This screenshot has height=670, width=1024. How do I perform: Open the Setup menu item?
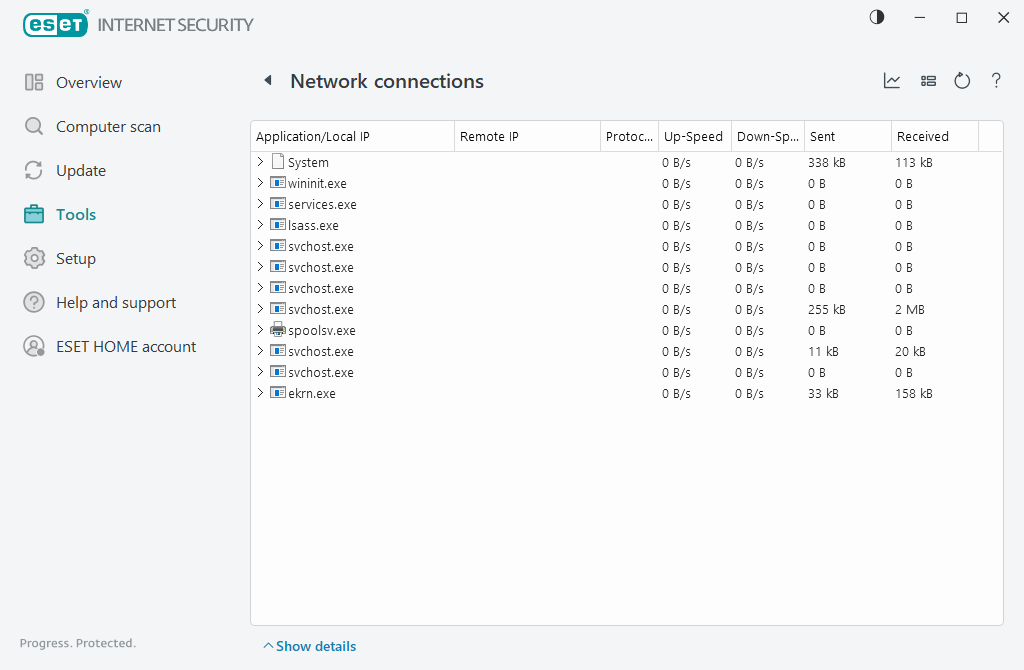75,259
